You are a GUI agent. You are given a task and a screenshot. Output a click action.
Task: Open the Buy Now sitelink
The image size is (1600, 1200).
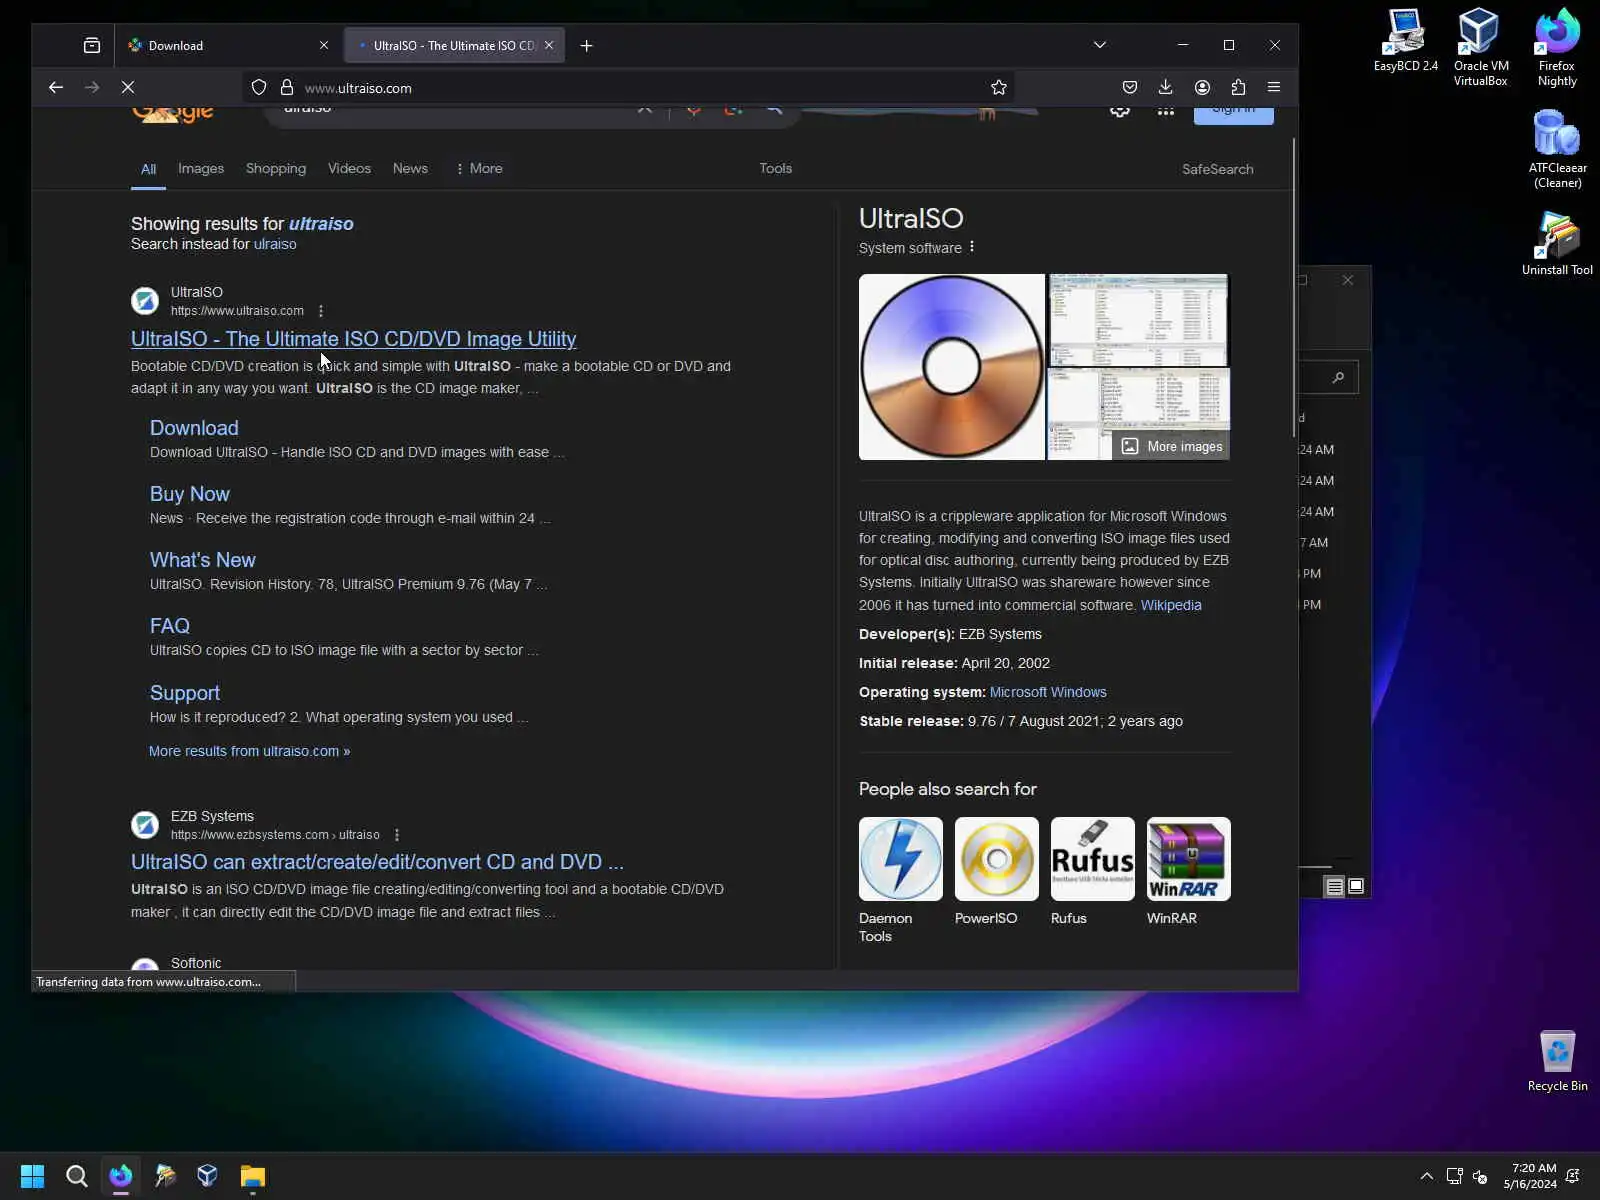[190, 494]
